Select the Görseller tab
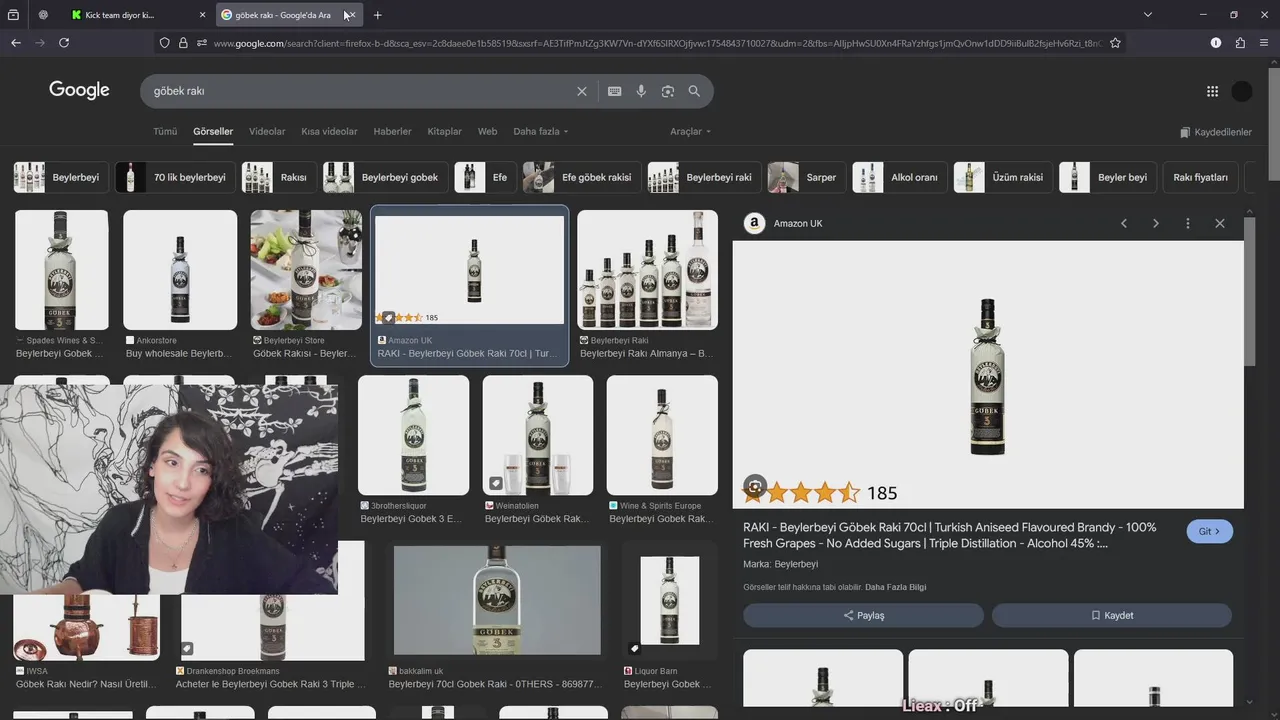 point(213,131)
